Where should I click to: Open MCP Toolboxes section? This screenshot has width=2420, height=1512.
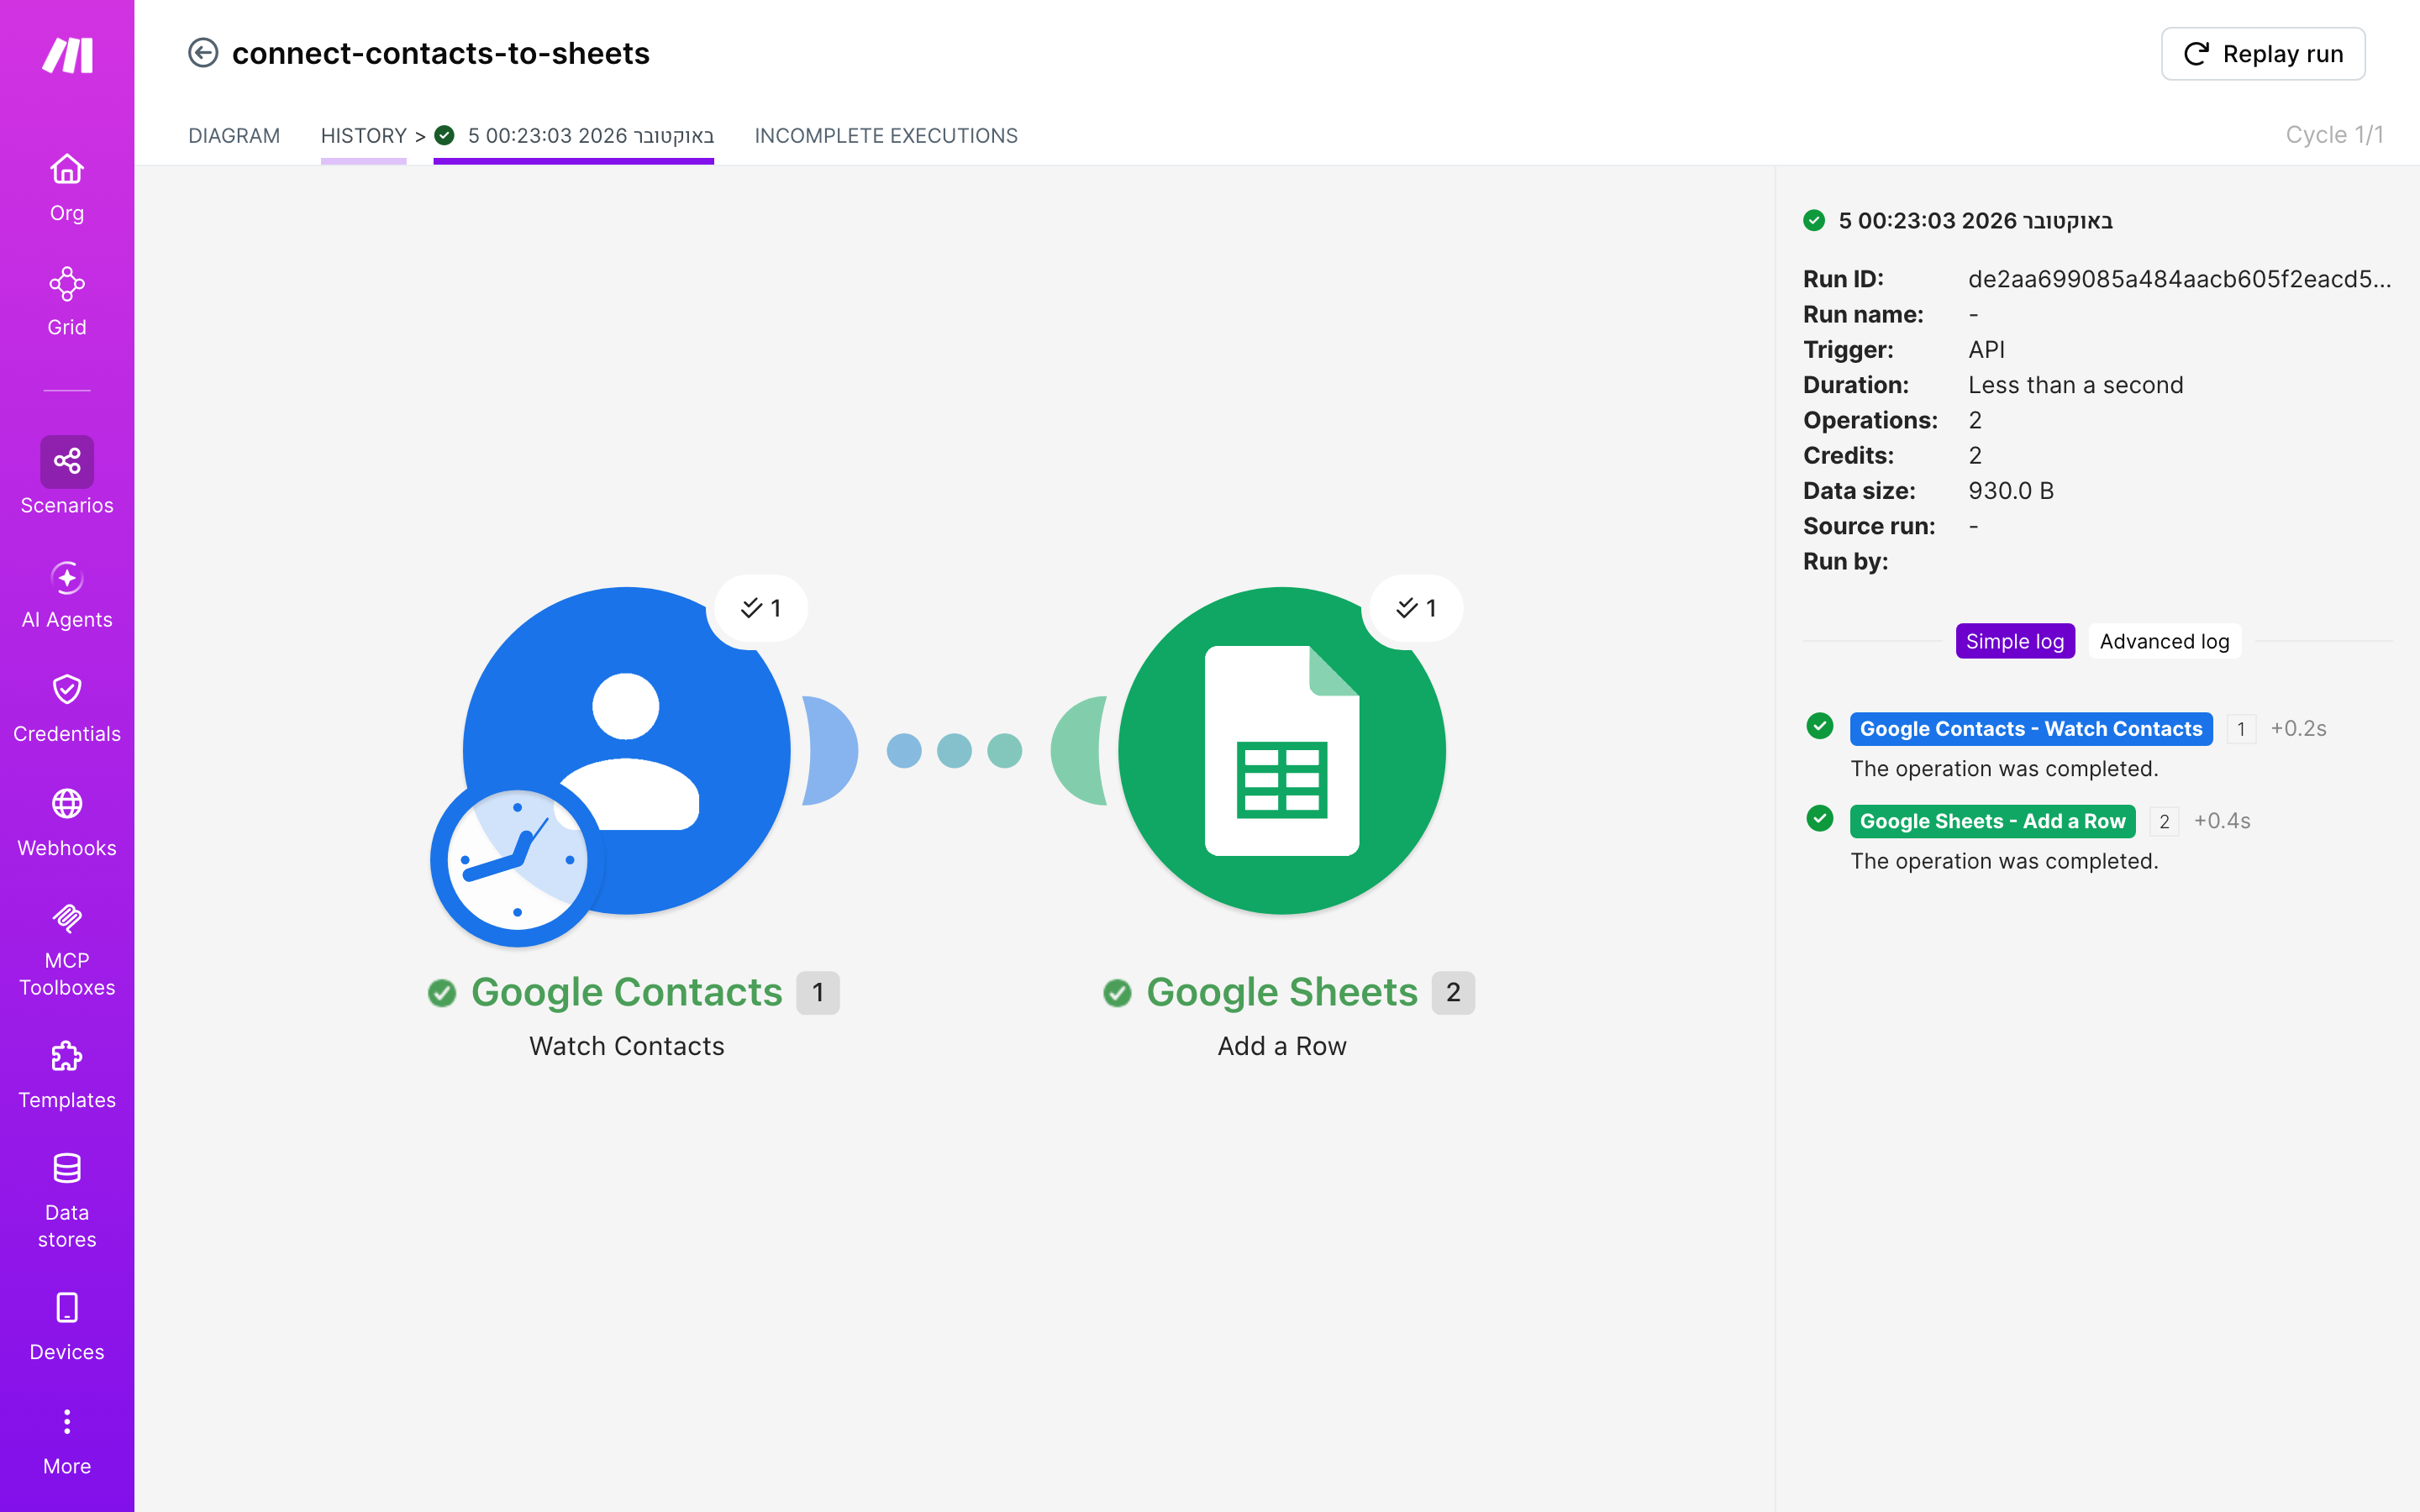pos(67,950)
